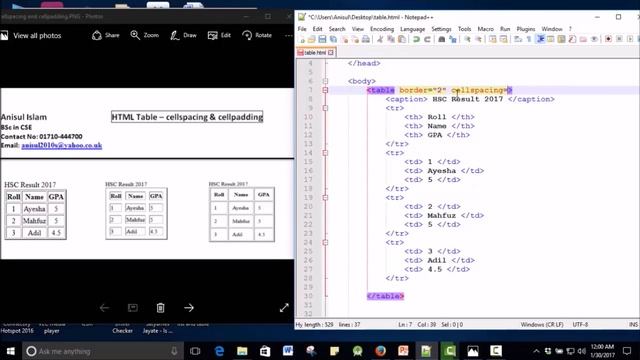Click Zoom In icon in Notepad++ toolbar
The height and width of the screenshot is (360, 640).
[467, 40]
